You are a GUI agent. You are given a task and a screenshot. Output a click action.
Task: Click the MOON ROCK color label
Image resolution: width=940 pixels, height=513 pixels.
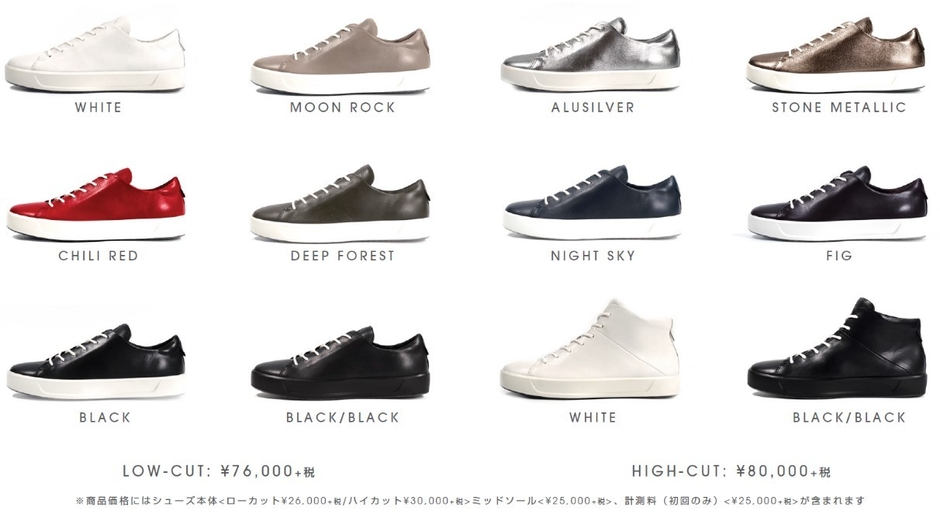tap(343, 107)
